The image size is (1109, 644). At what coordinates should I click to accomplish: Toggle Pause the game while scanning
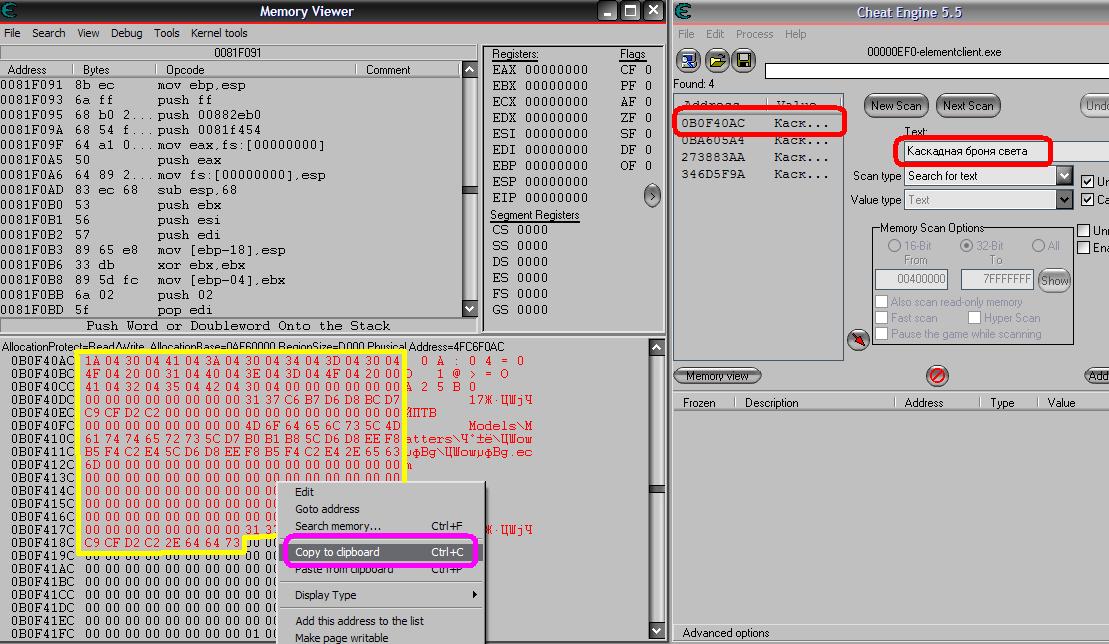(x=882, y=334)
